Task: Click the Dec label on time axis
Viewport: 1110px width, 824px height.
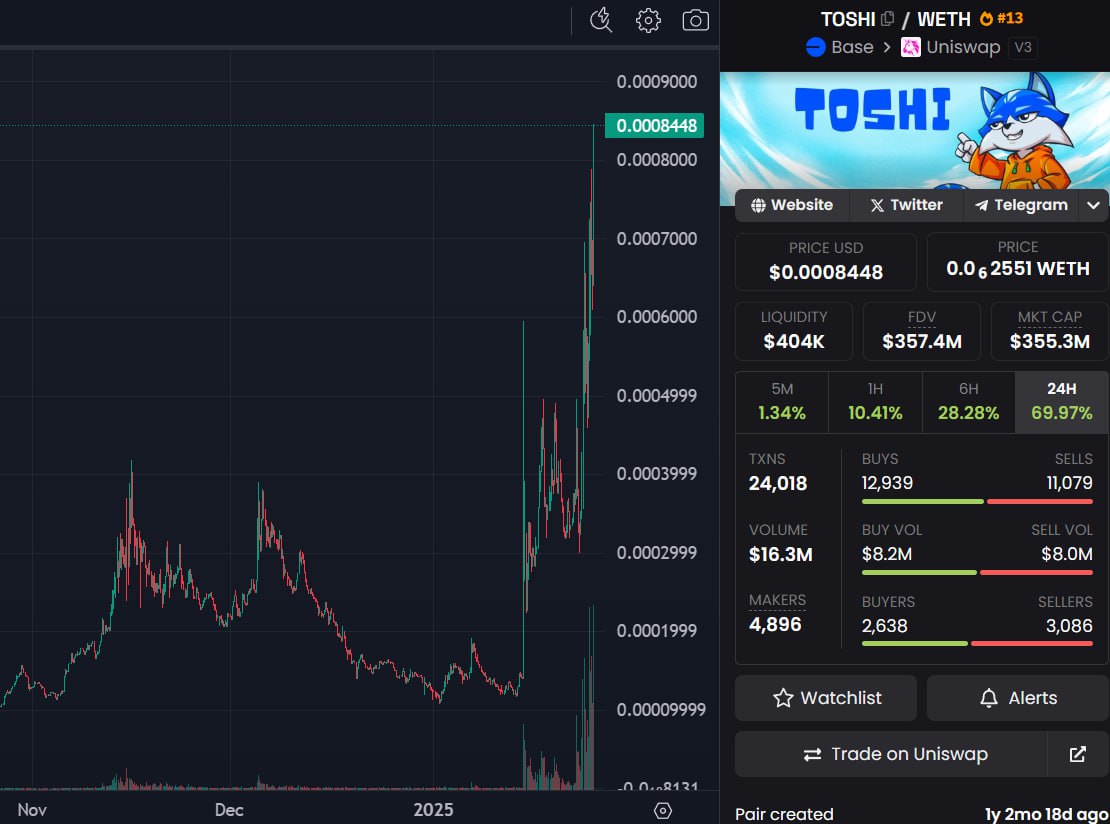Action: [x=229, y=810]
